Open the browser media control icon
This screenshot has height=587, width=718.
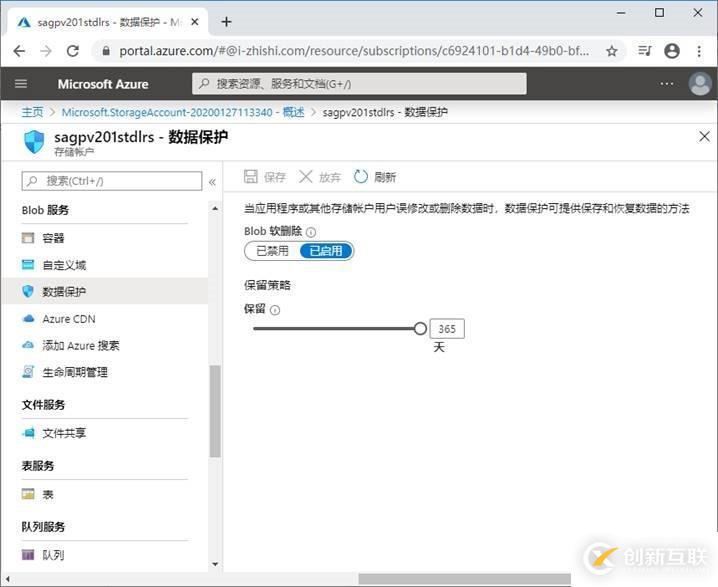click(x=645, y=50)
